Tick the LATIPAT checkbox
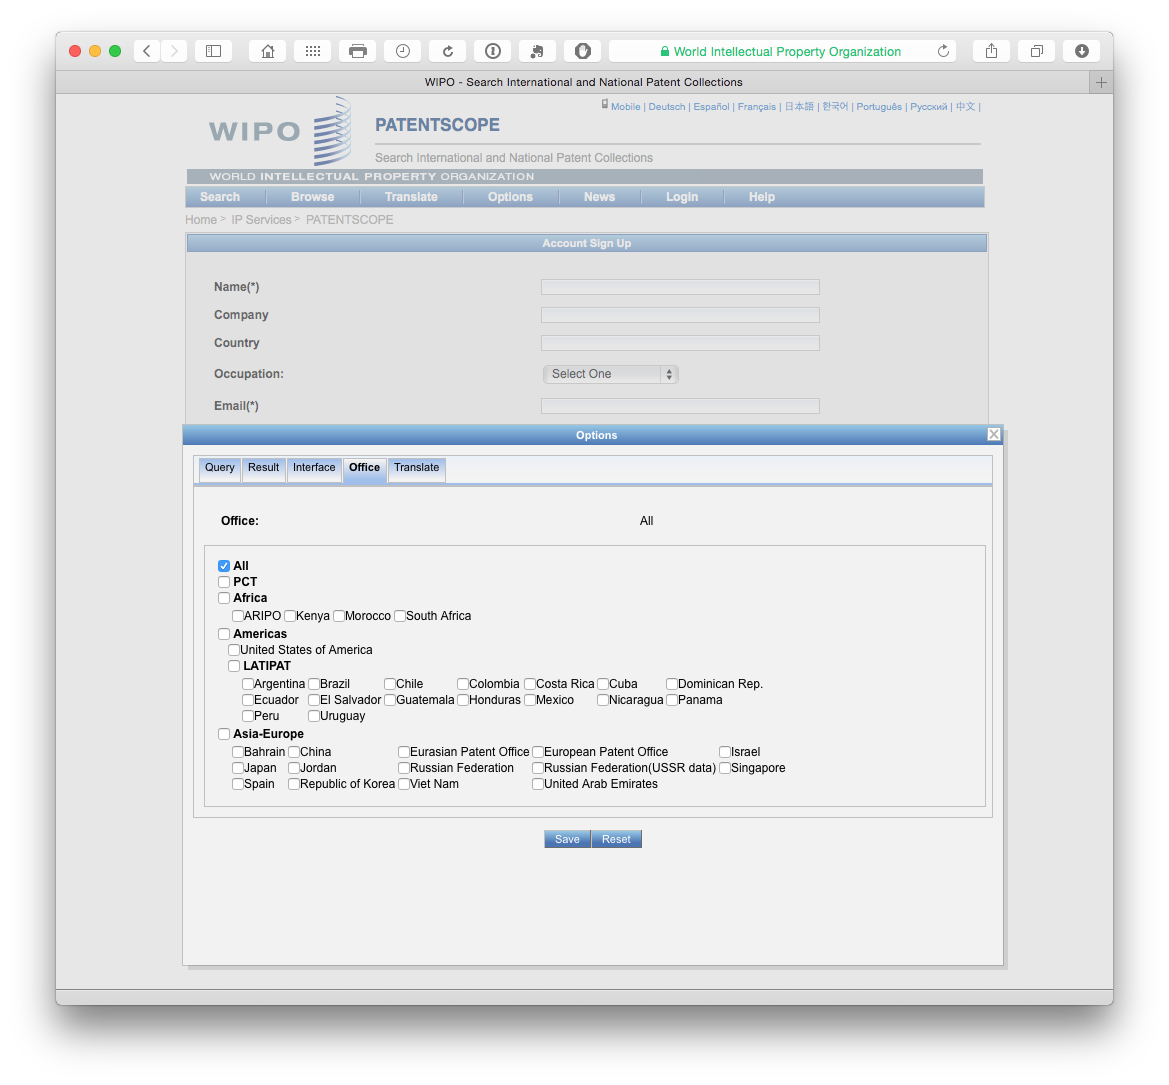 tap(234, 666)
